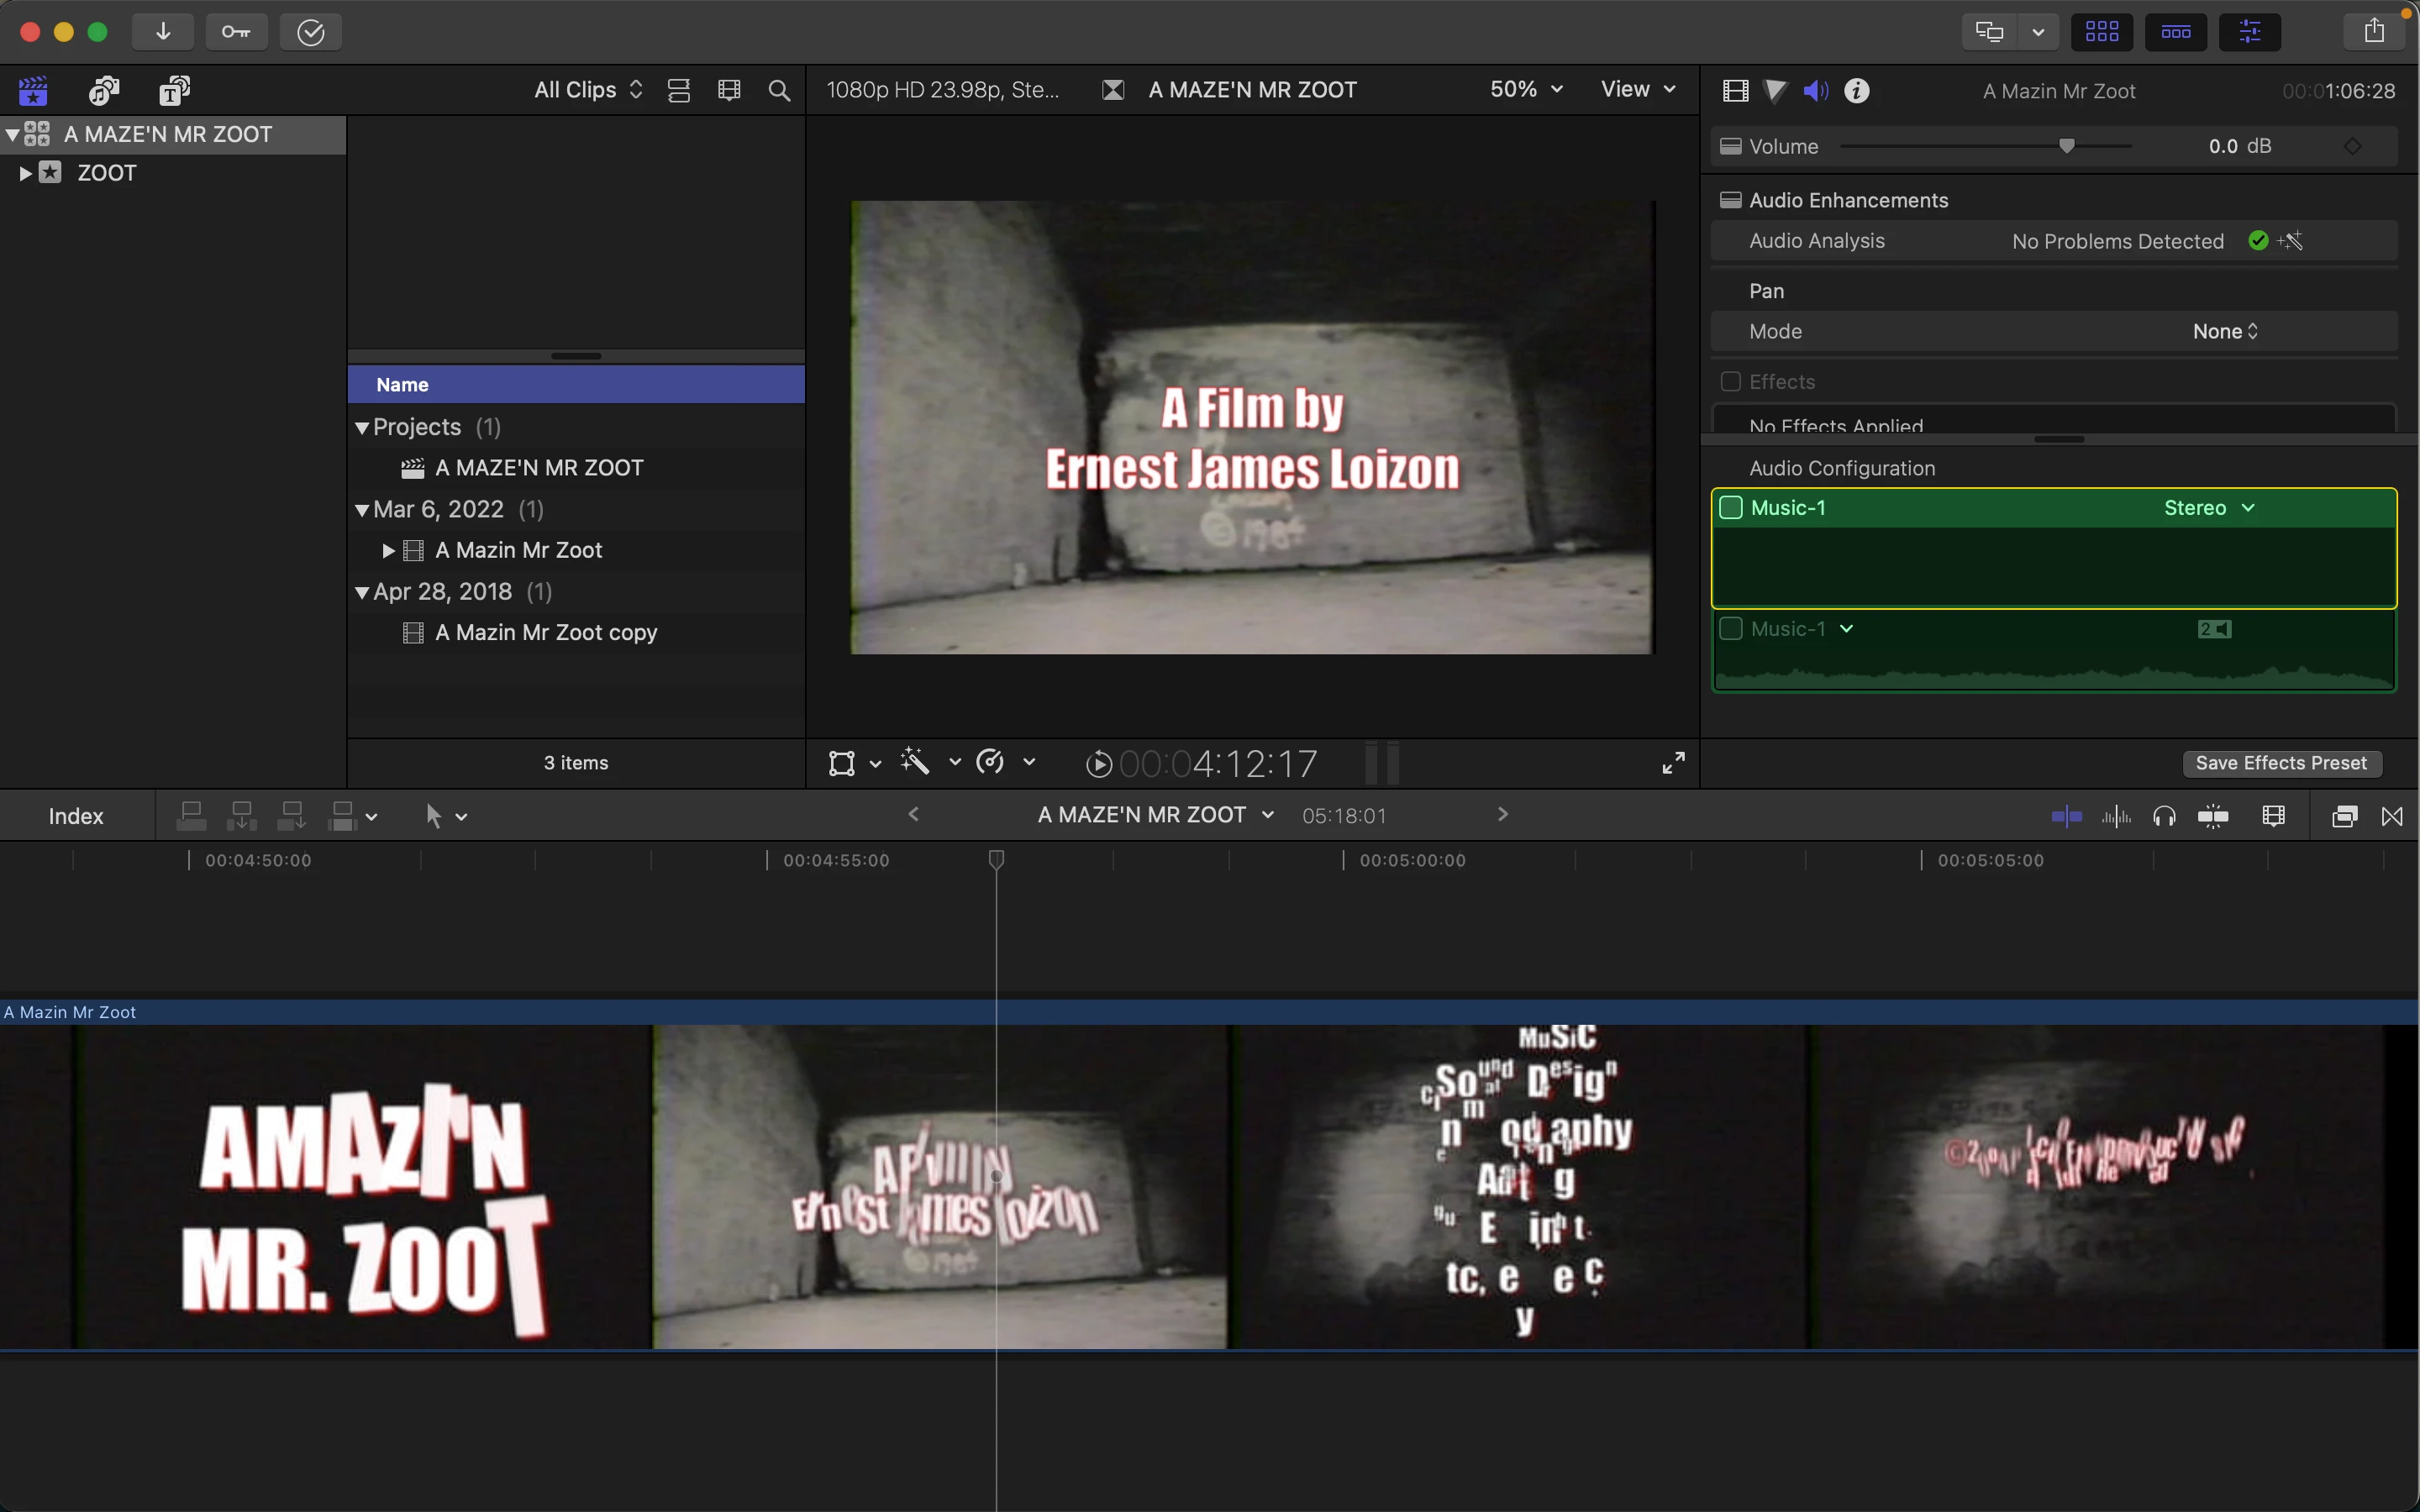Open the timeline Index panel

(x=76, y=816)
